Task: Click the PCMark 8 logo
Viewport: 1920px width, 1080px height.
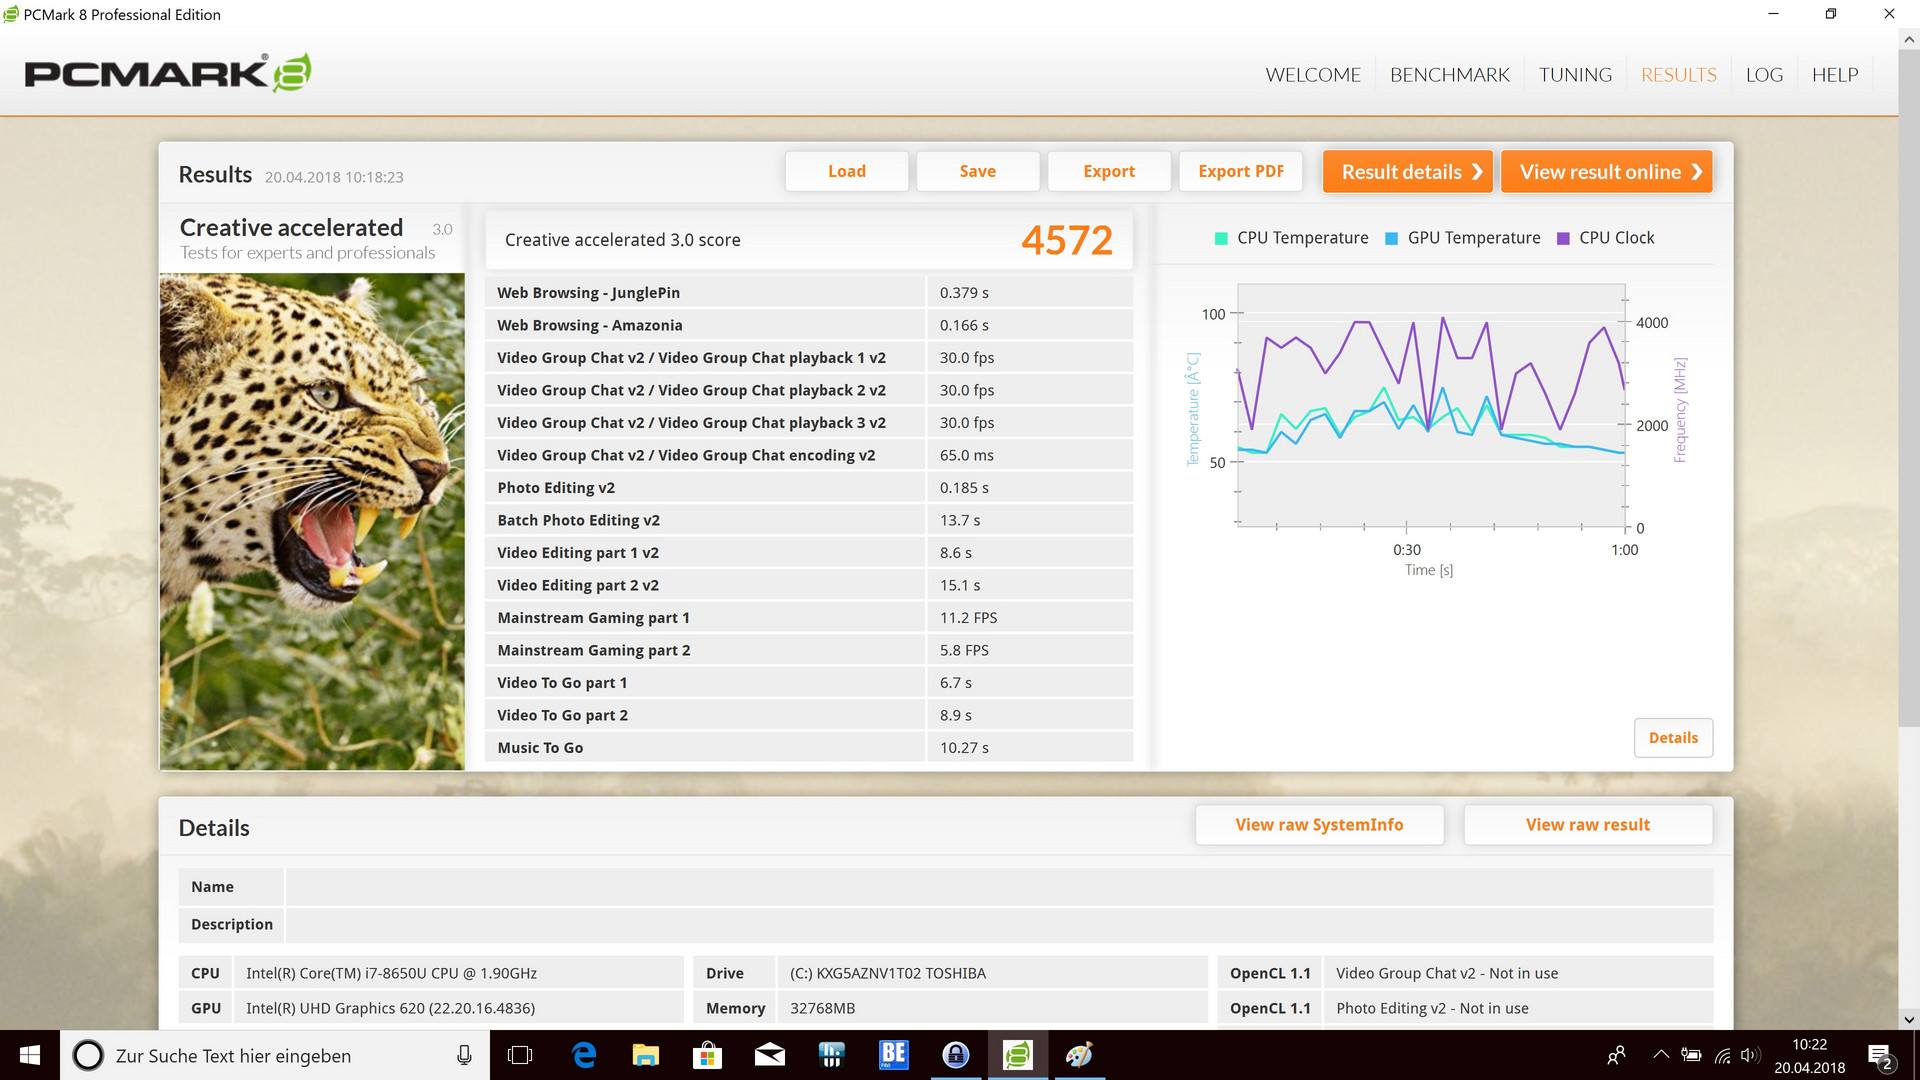Action: tap(168, 73)
